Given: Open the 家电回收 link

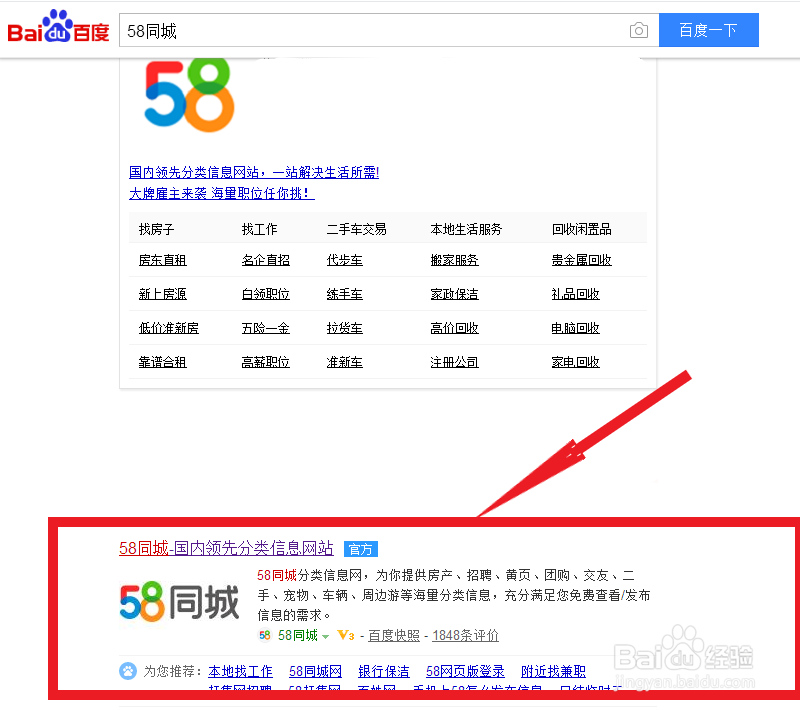Looking at the screenshot, I should point(576,362).
